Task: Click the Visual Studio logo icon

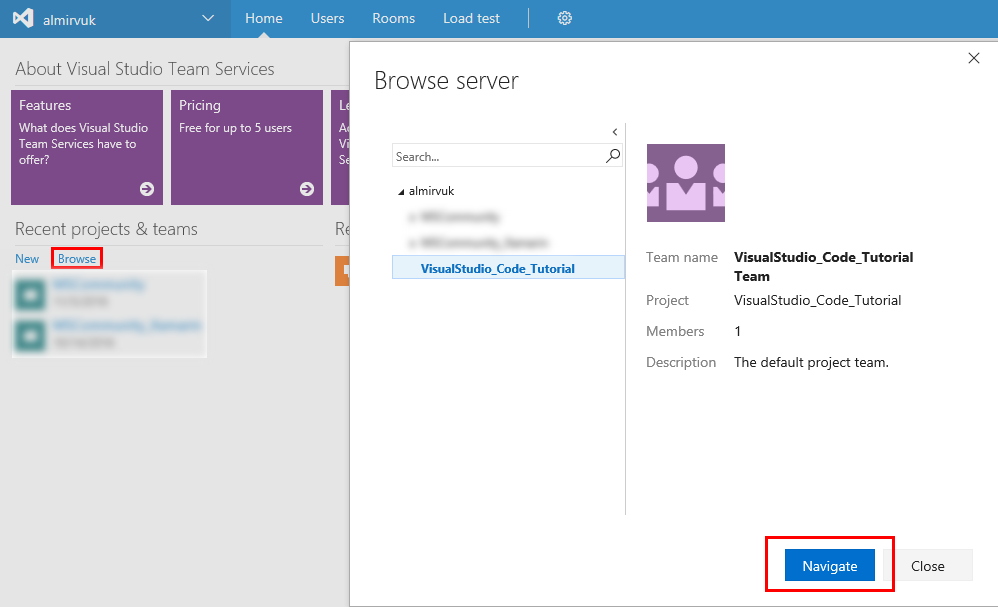Action: click(24, 18)
